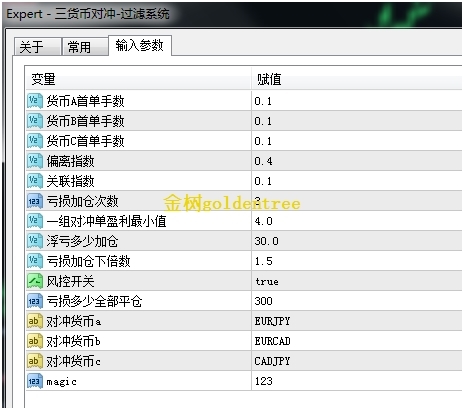Screen dimensions: 464x410
Task: Click the boolean icon next to 风控开关
Action: 35,281
